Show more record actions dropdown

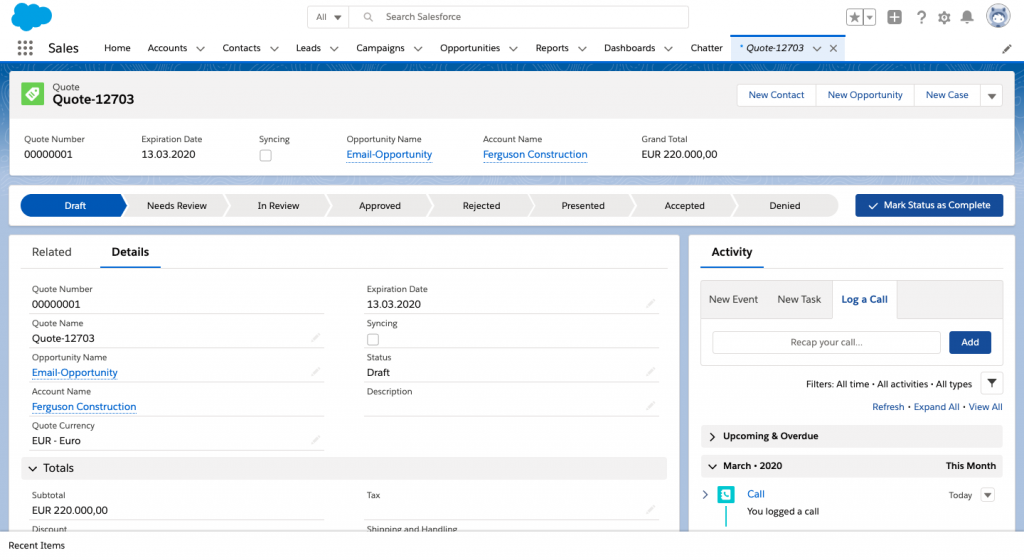point(991,96)
